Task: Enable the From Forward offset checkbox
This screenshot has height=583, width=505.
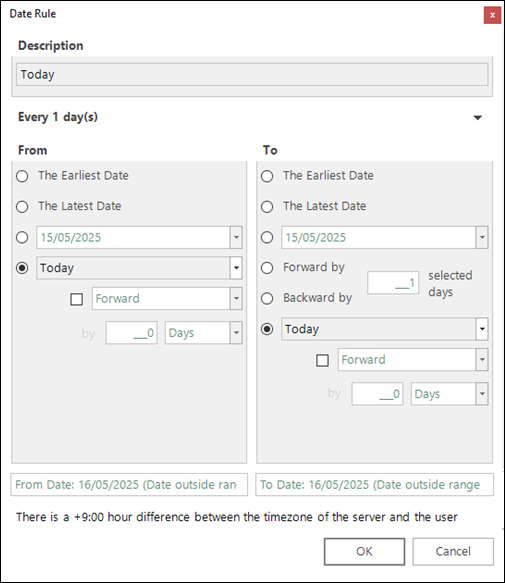Action: click(77, 299)
